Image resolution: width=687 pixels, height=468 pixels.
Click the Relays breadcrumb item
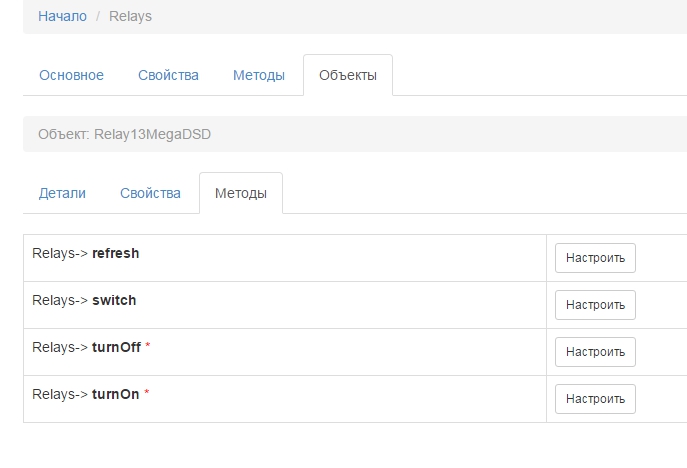click(130, 16)
